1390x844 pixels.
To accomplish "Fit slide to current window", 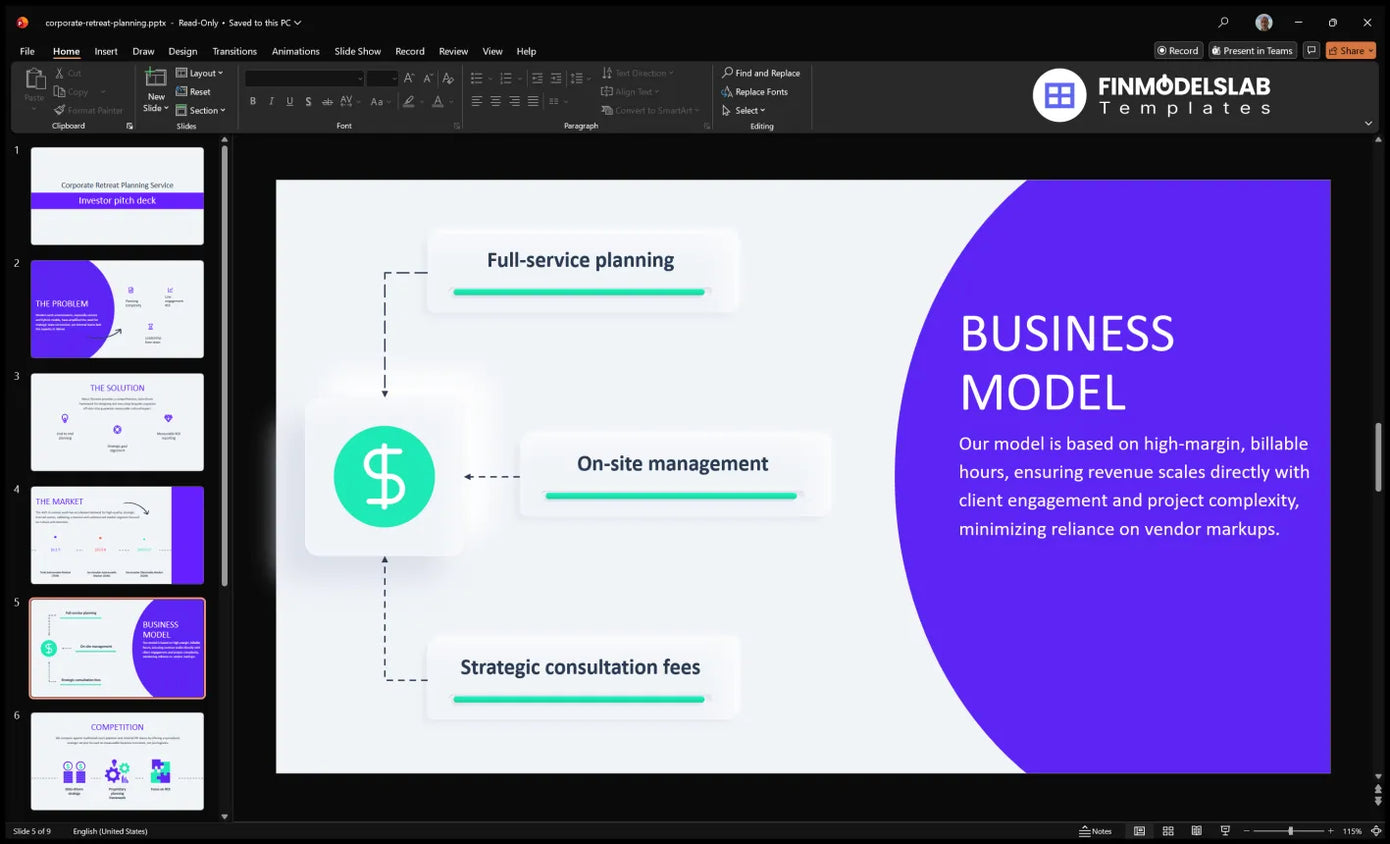I will pos(1376,831).
